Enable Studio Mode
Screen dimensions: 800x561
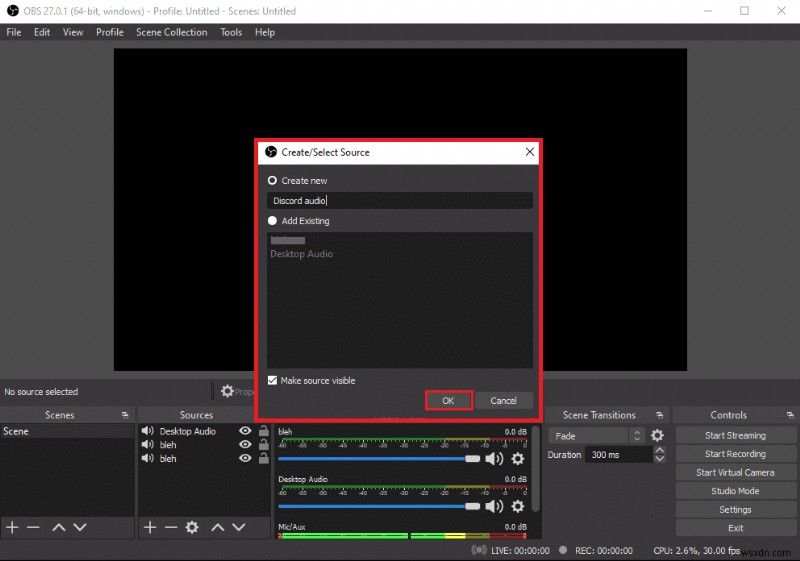pyautogui.click(x=735, y=491)
